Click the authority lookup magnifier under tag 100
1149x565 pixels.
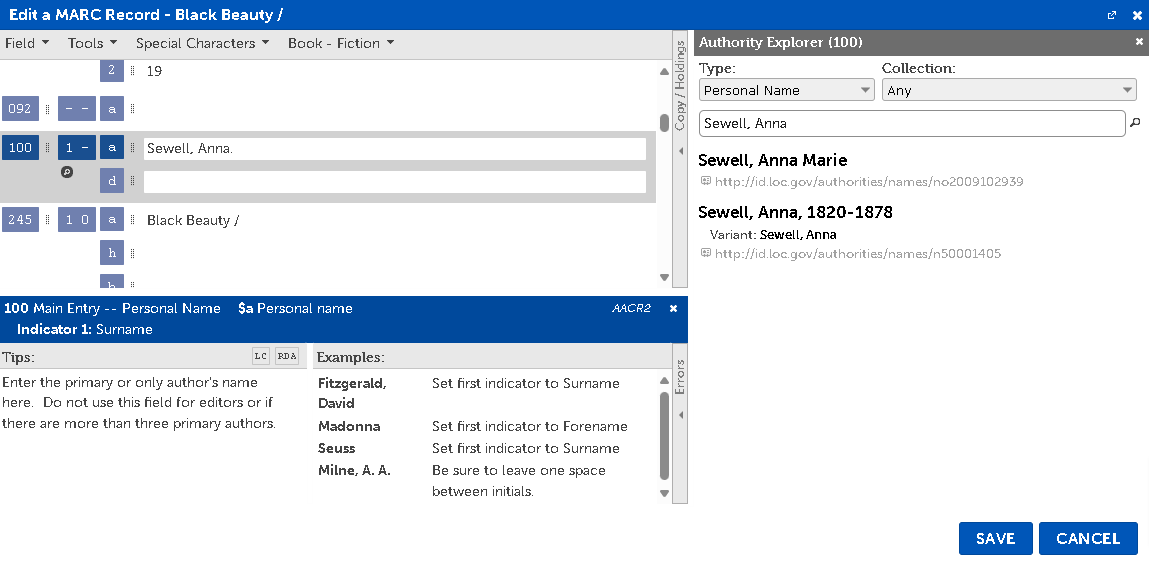(x=67, y=172)
